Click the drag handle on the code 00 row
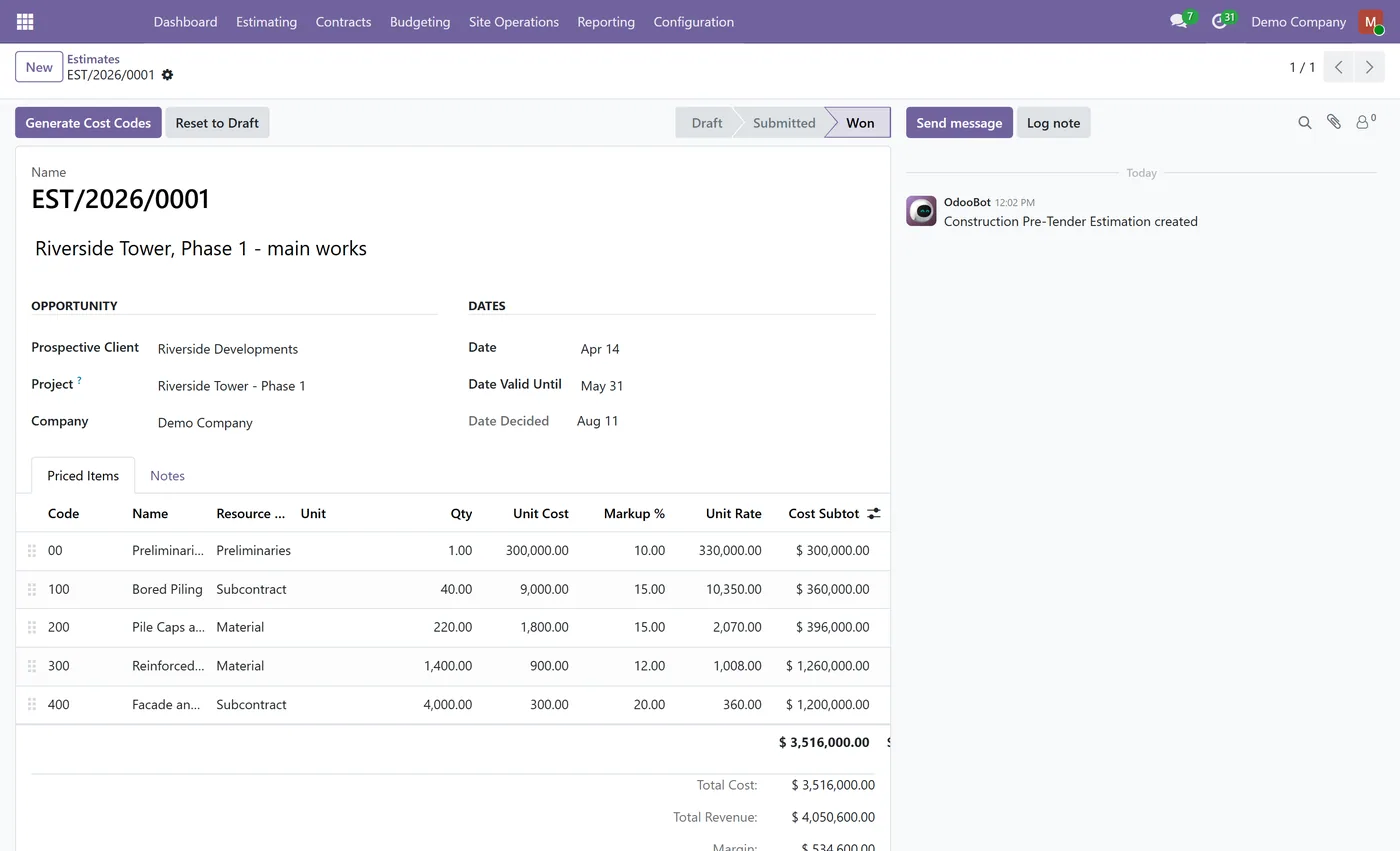The image size is (1400, 851). [x=32, y=551]
